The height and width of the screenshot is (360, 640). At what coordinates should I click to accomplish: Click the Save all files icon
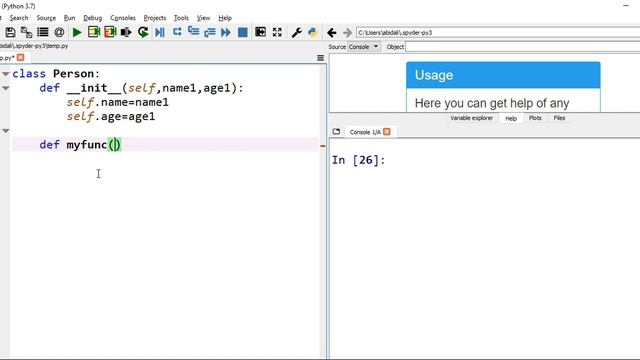coord(27,32)
